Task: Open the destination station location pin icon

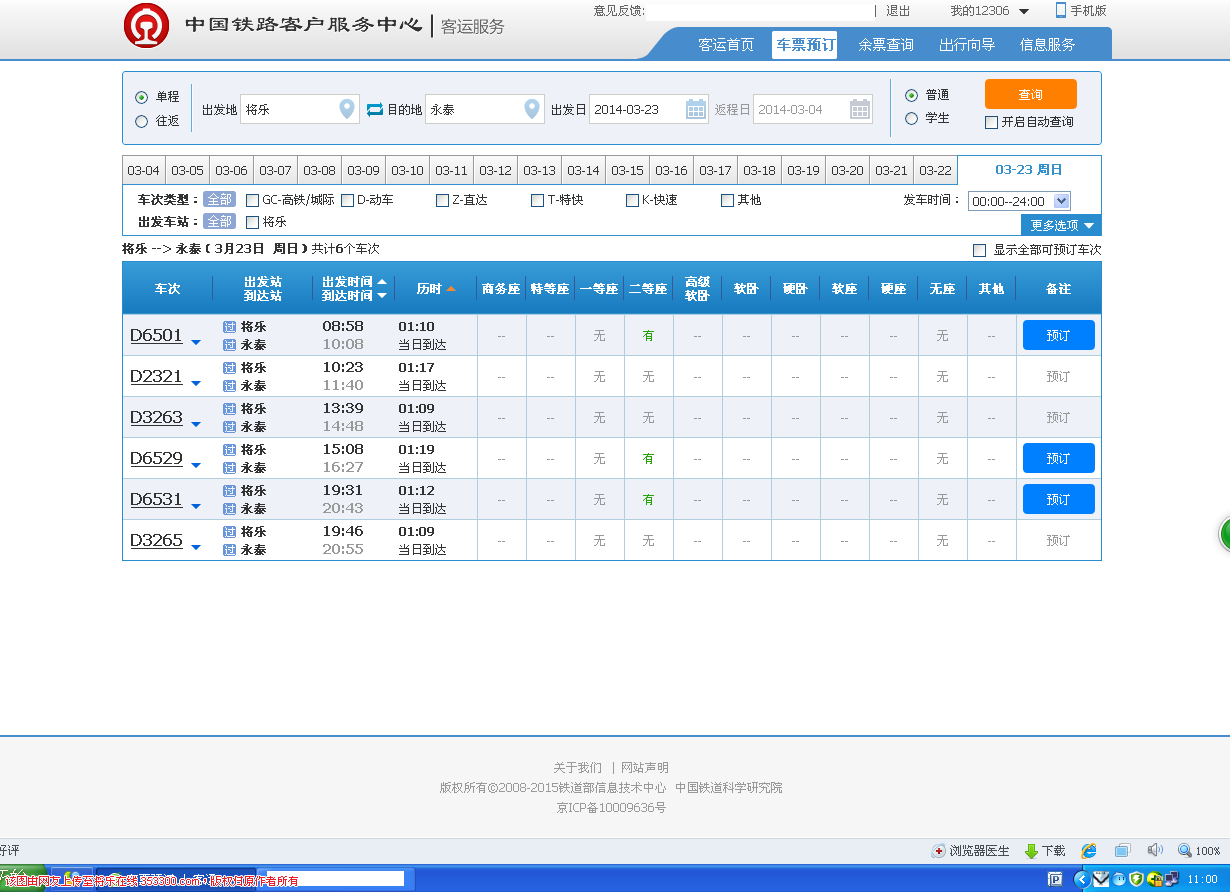Action: [532, 109]
